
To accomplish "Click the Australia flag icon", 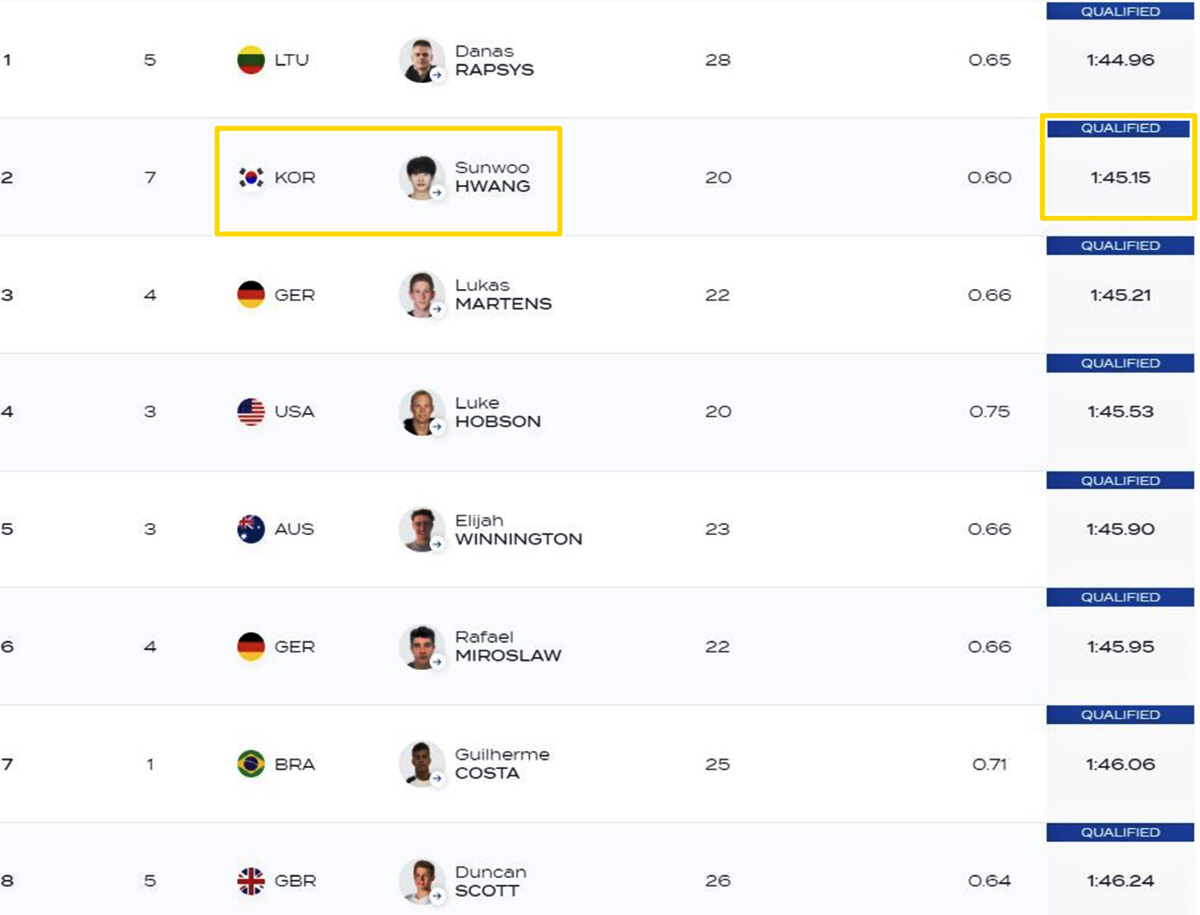I will pyautogui.click(x=251, y=529).
